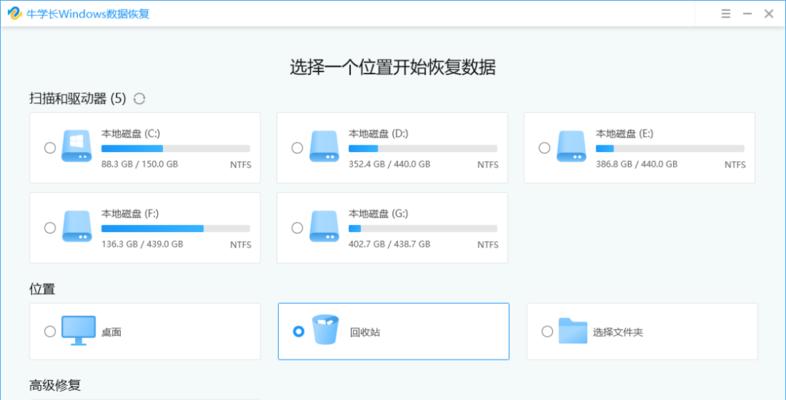Viewport: 786px width, 400px height.
Task: Click the C: drive usage bar
Action: tap(175, 148)
